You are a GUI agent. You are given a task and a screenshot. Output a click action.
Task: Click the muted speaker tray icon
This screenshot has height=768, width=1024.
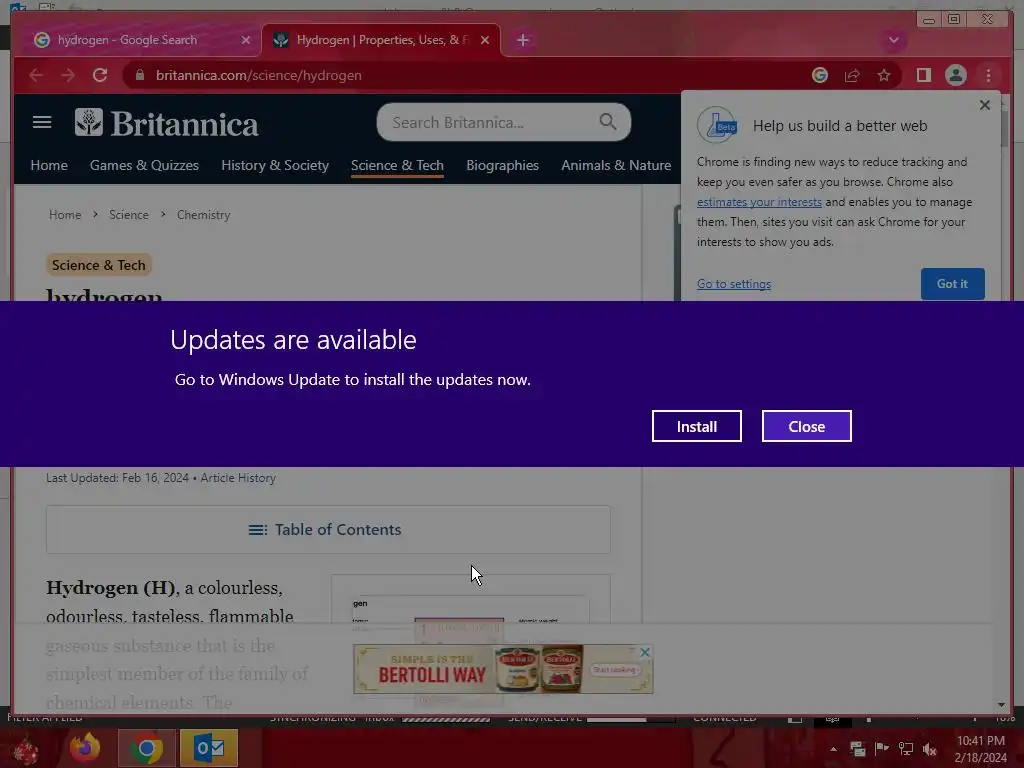pyautogui.click(x=930, y=749)
